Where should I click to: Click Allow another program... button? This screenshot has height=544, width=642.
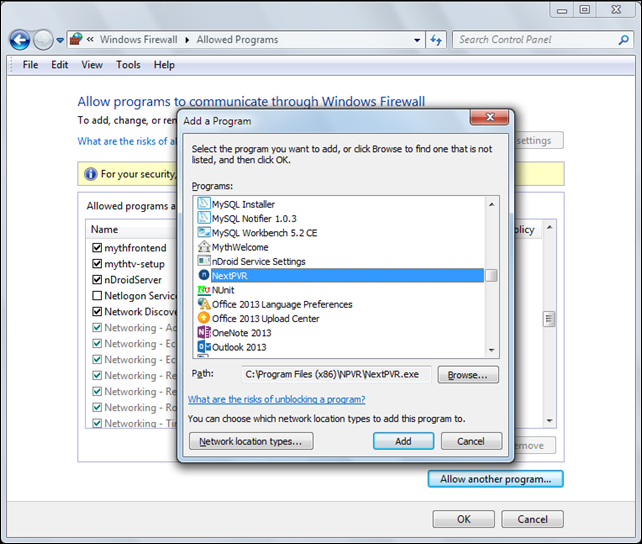coord(495,479)
